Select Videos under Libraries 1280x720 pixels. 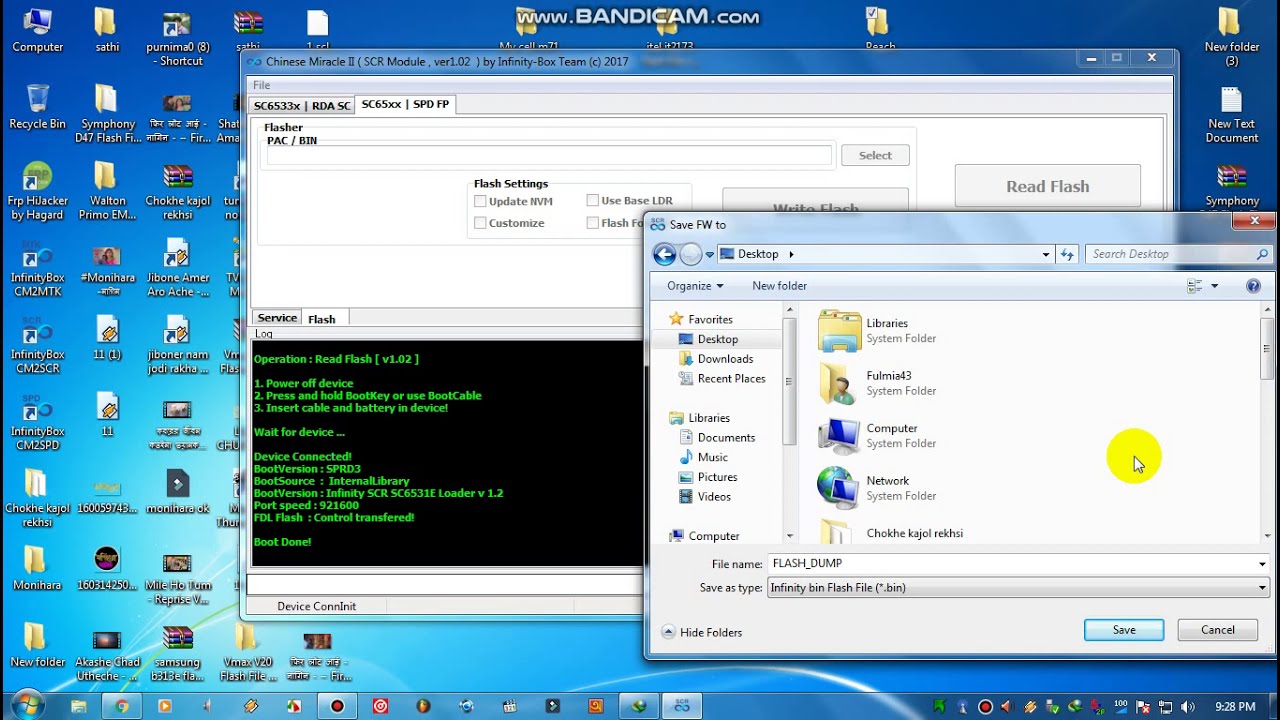[714, 497]
